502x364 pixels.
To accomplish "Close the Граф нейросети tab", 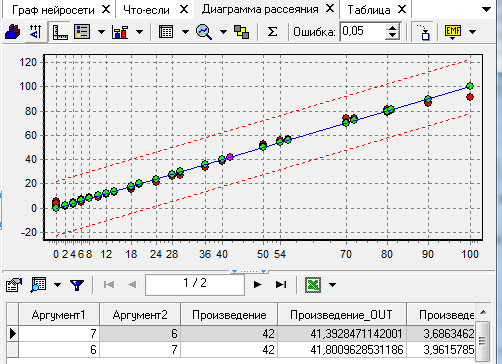I will (x=106, y=9).
